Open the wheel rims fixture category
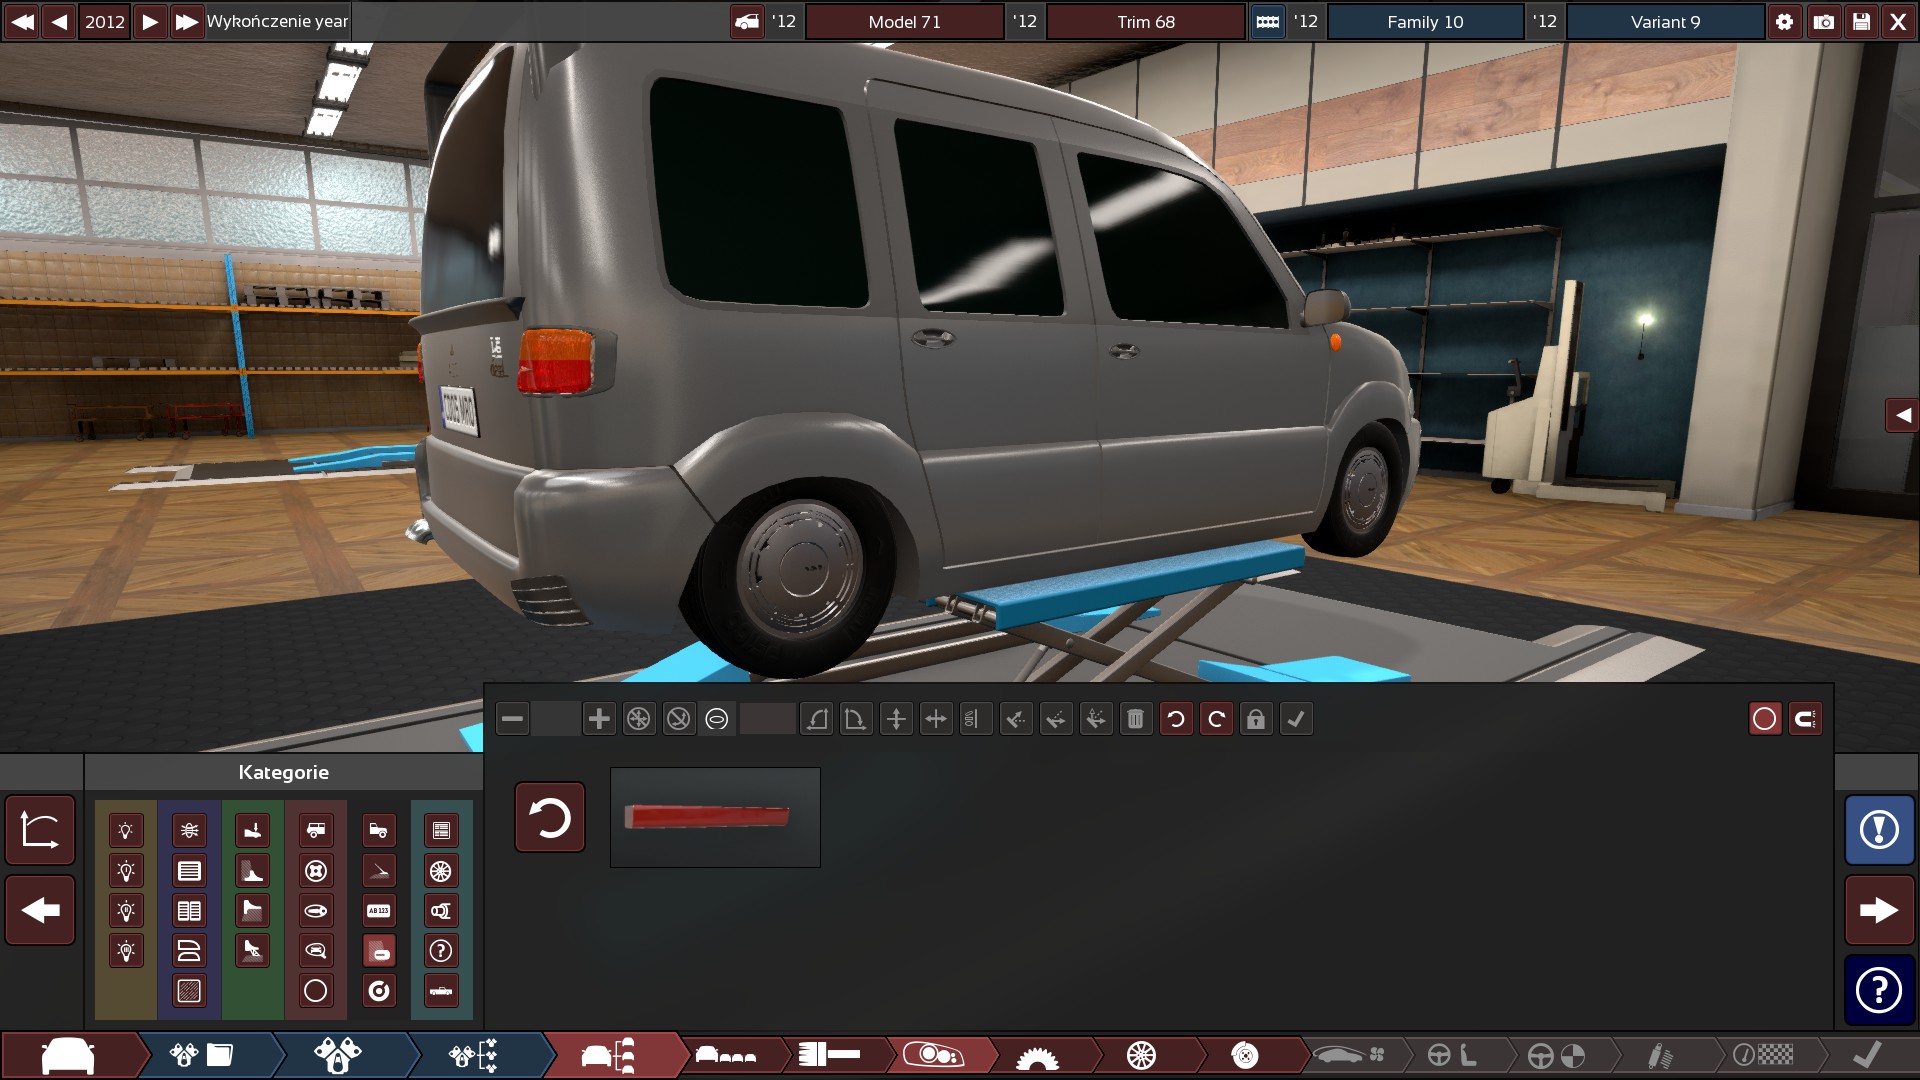The height and width of the screenshot is (1080, 1920). (440, 871)
